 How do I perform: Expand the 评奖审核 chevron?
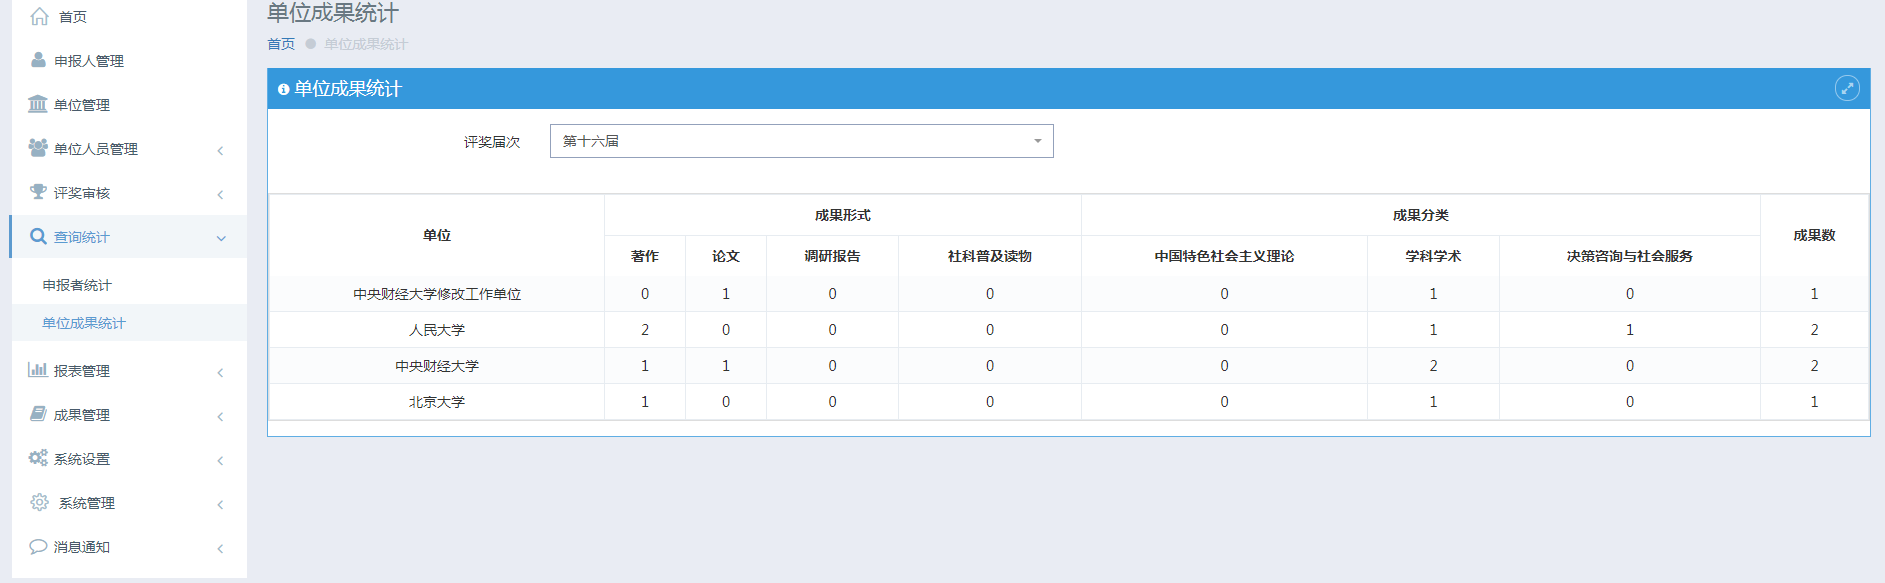pyautogui.click(x=220, y=194)
